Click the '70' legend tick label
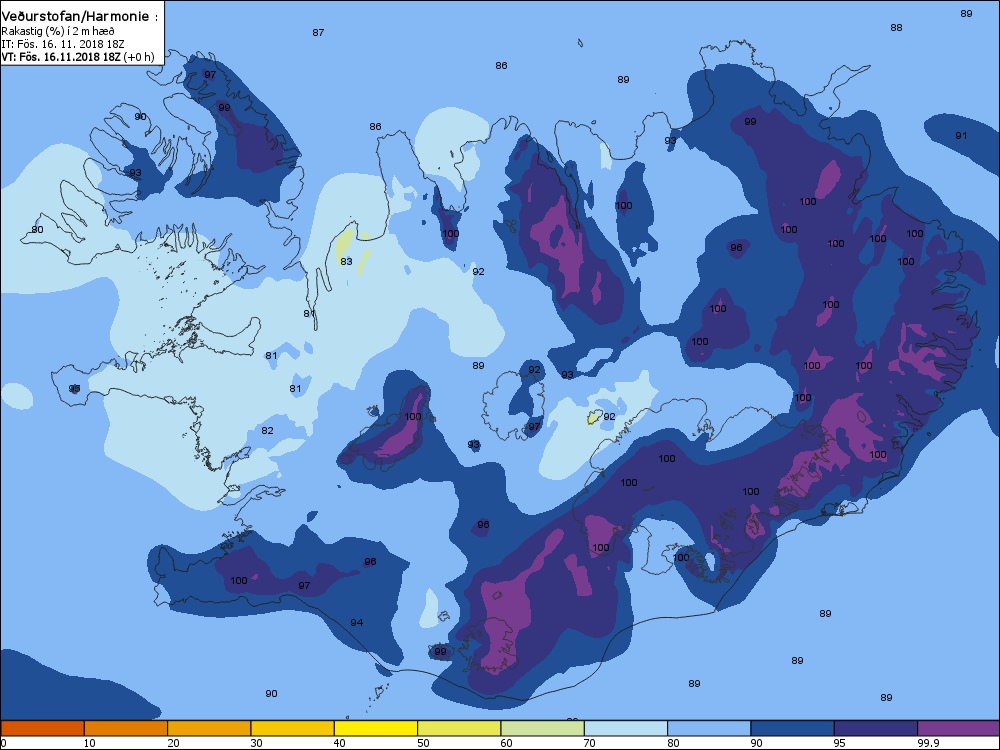The height and width of the screenshot is (750, 1000). coord(589,743)
